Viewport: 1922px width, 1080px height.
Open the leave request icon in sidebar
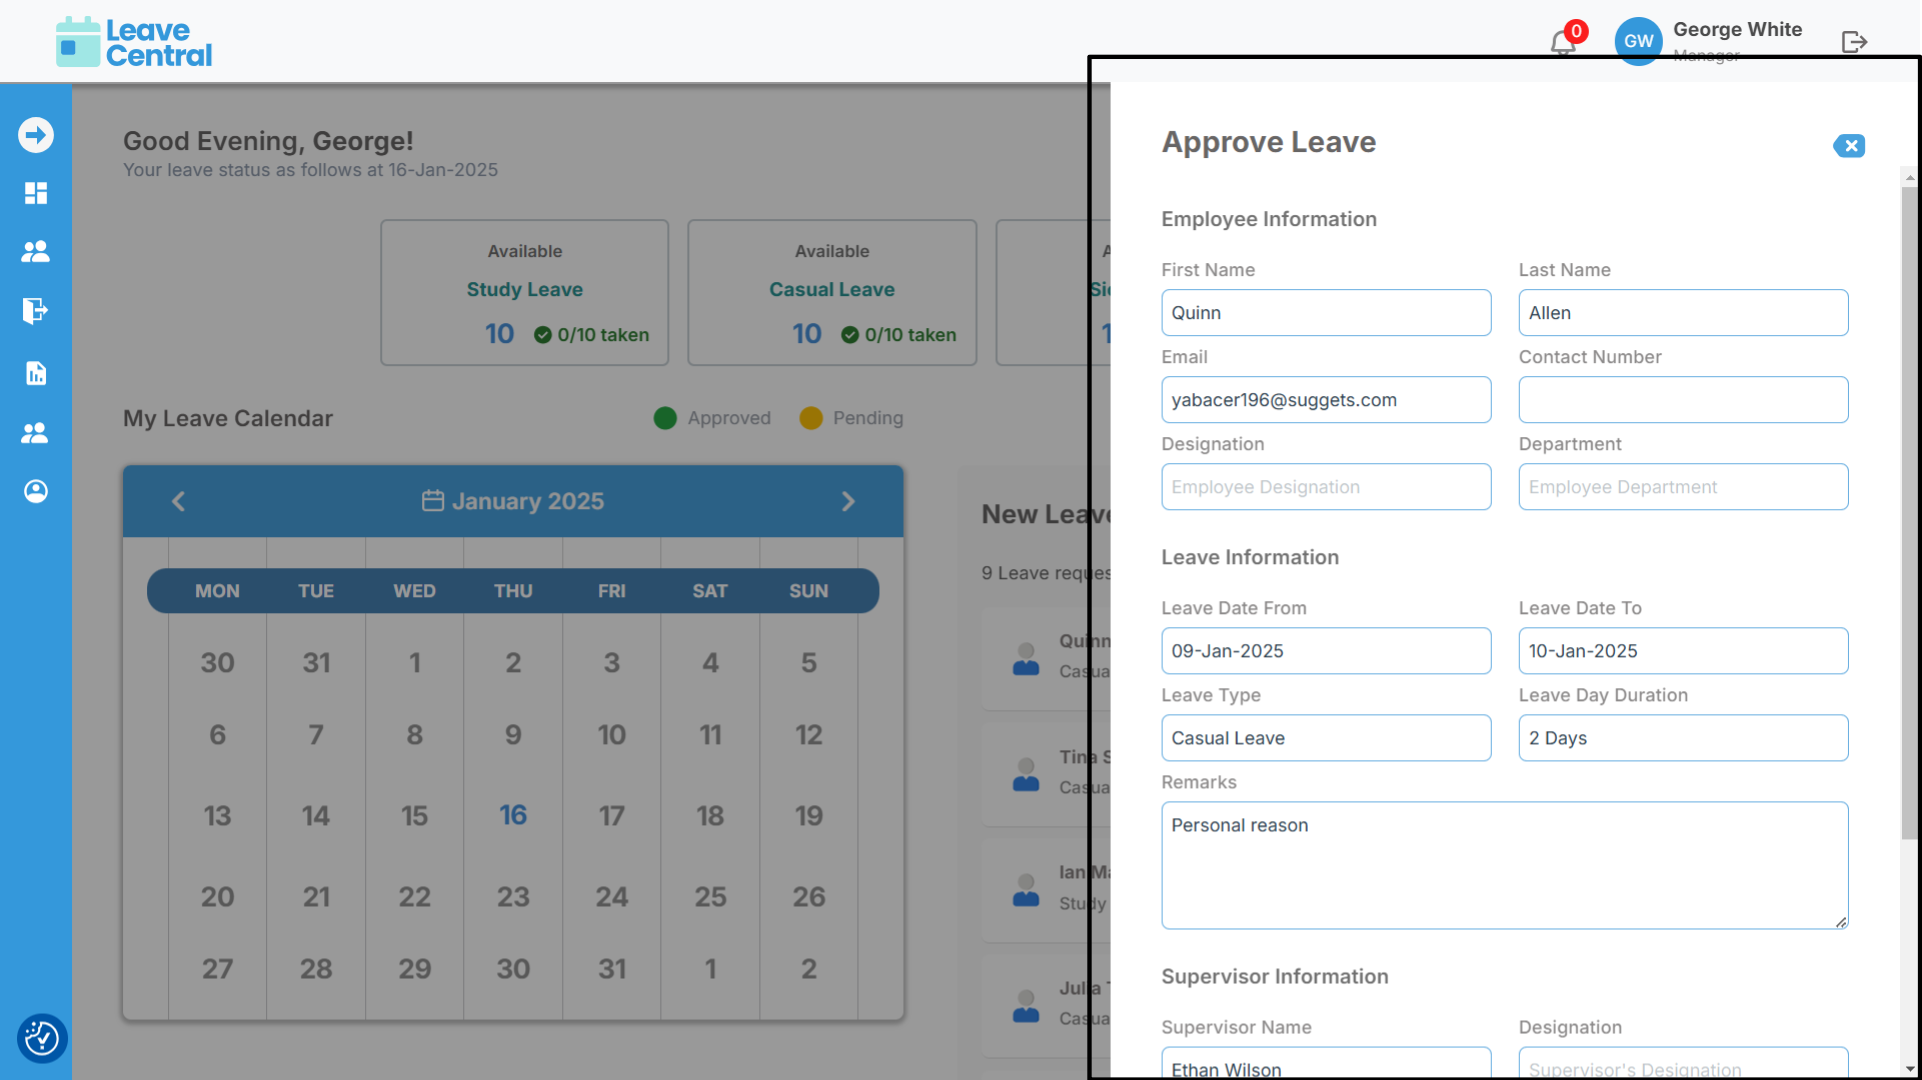(x=36, y=311)
